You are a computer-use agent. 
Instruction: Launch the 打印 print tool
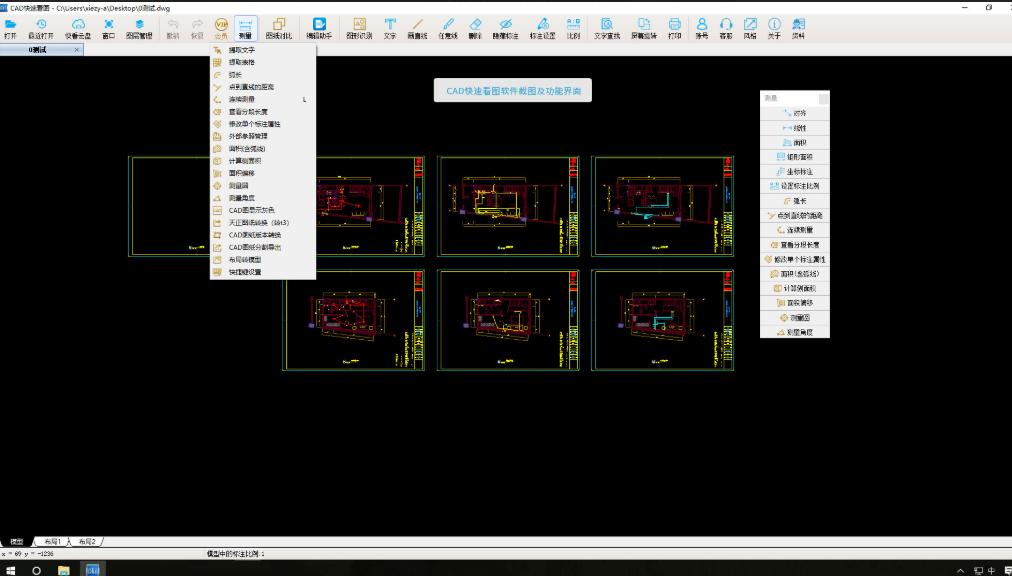click(674, 27)
